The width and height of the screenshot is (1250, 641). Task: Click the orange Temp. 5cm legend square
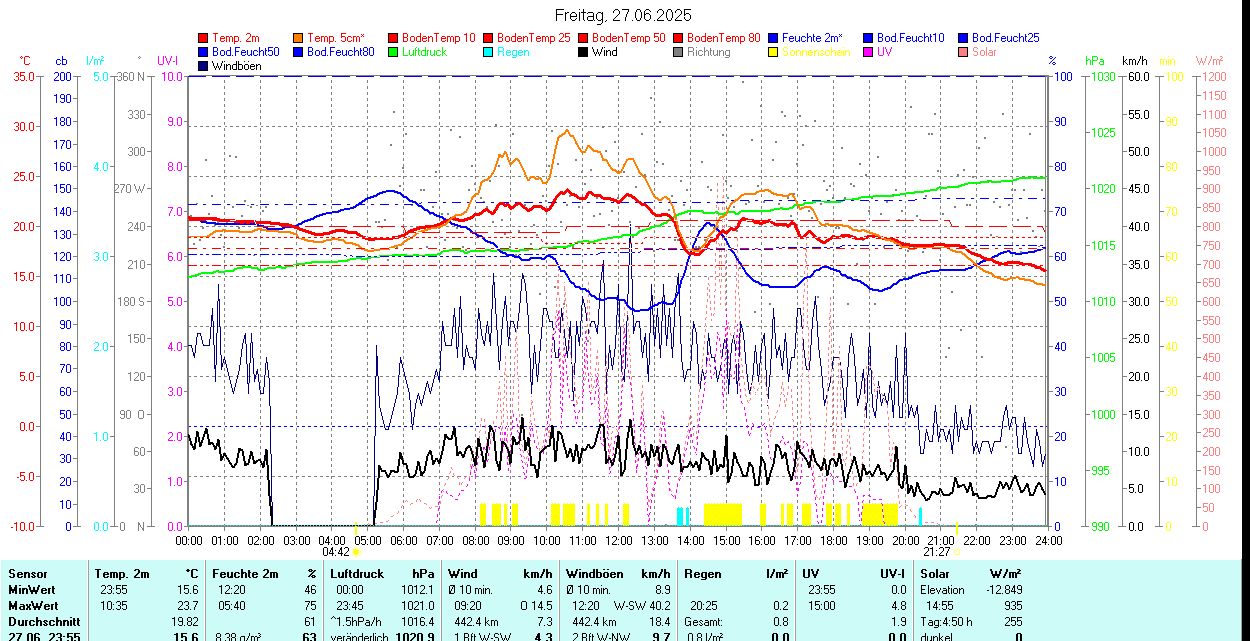299,38
